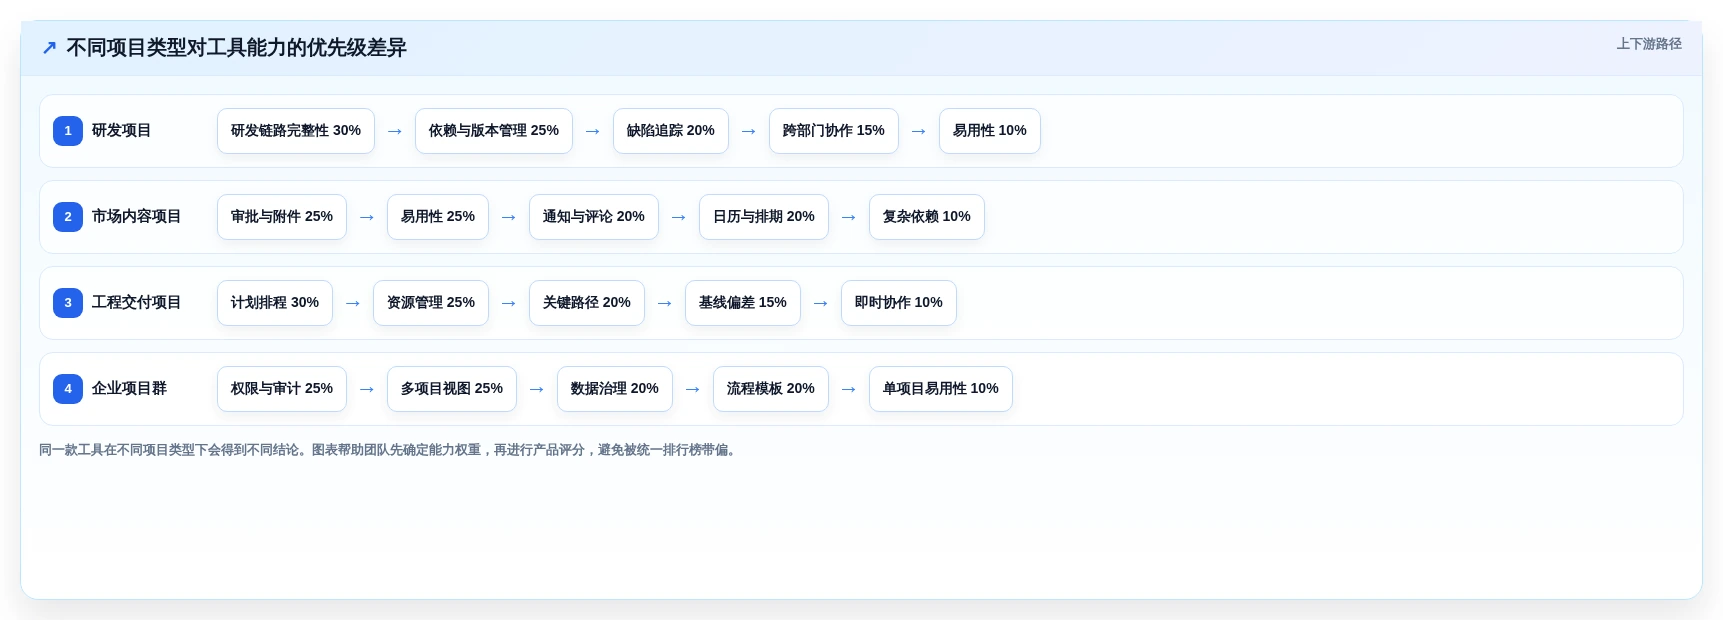Click the 通知与评论 20% chip

[594, 217]
